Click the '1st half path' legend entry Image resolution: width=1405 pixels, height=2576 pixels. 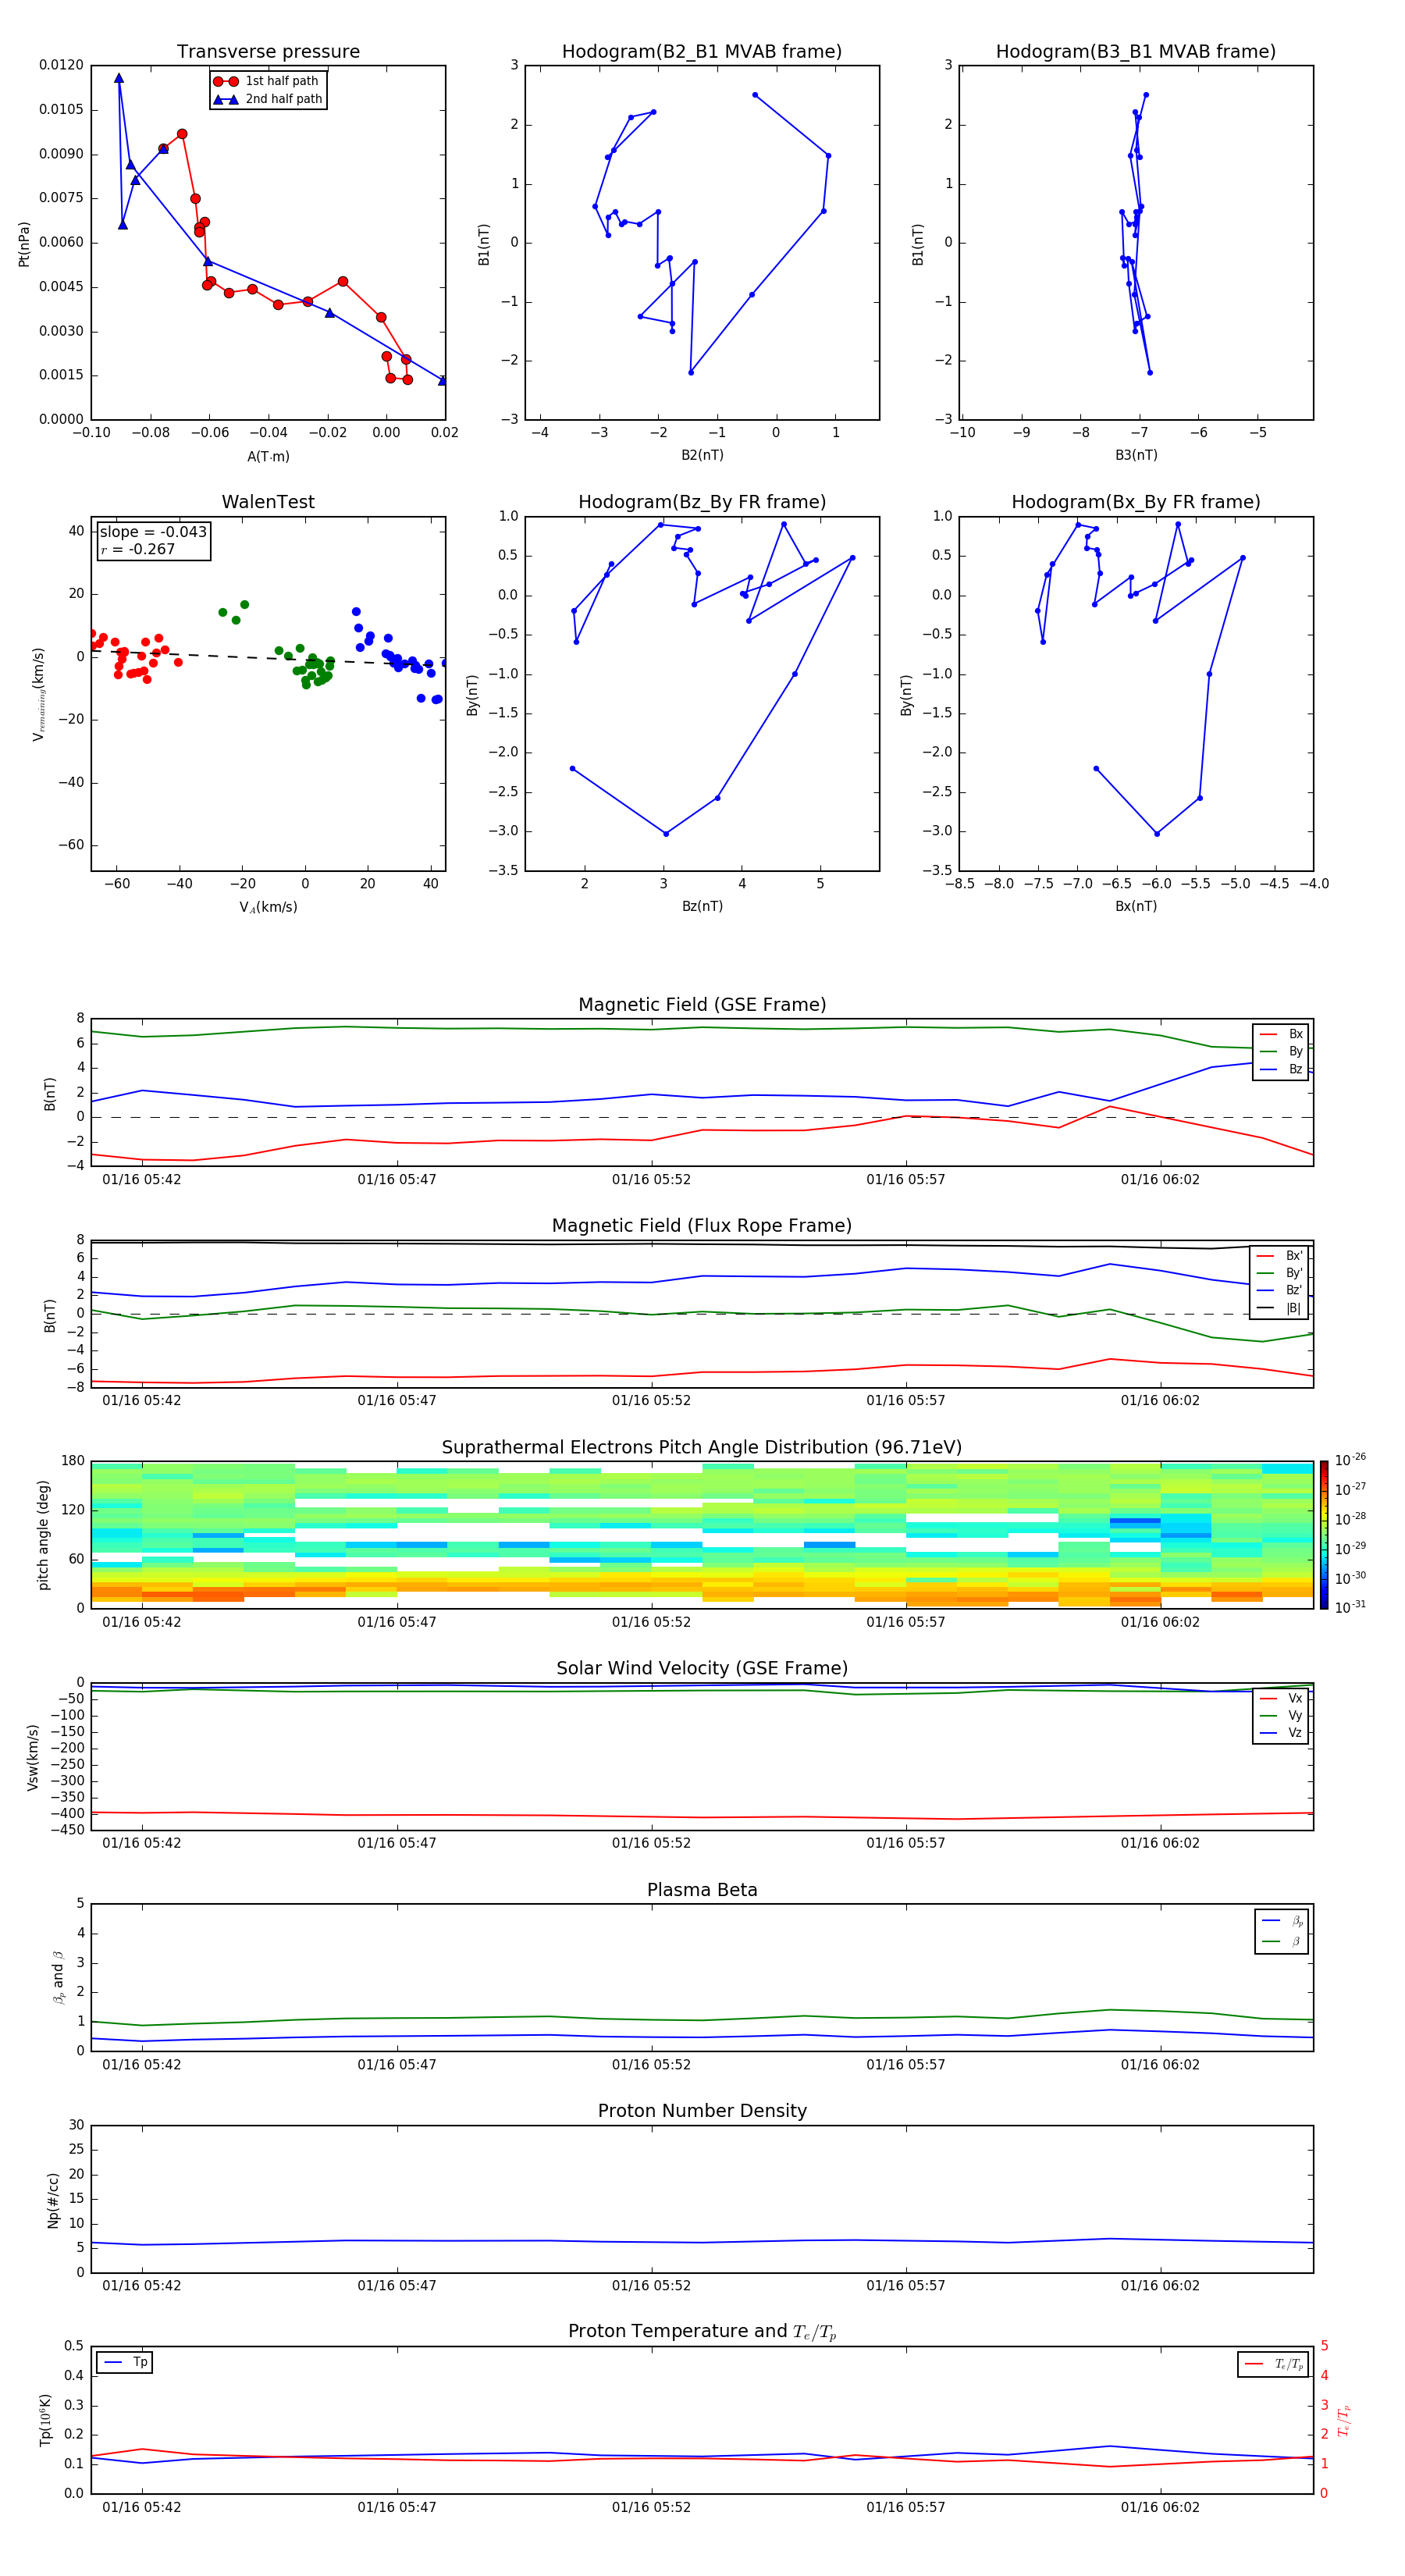[267, 81]
